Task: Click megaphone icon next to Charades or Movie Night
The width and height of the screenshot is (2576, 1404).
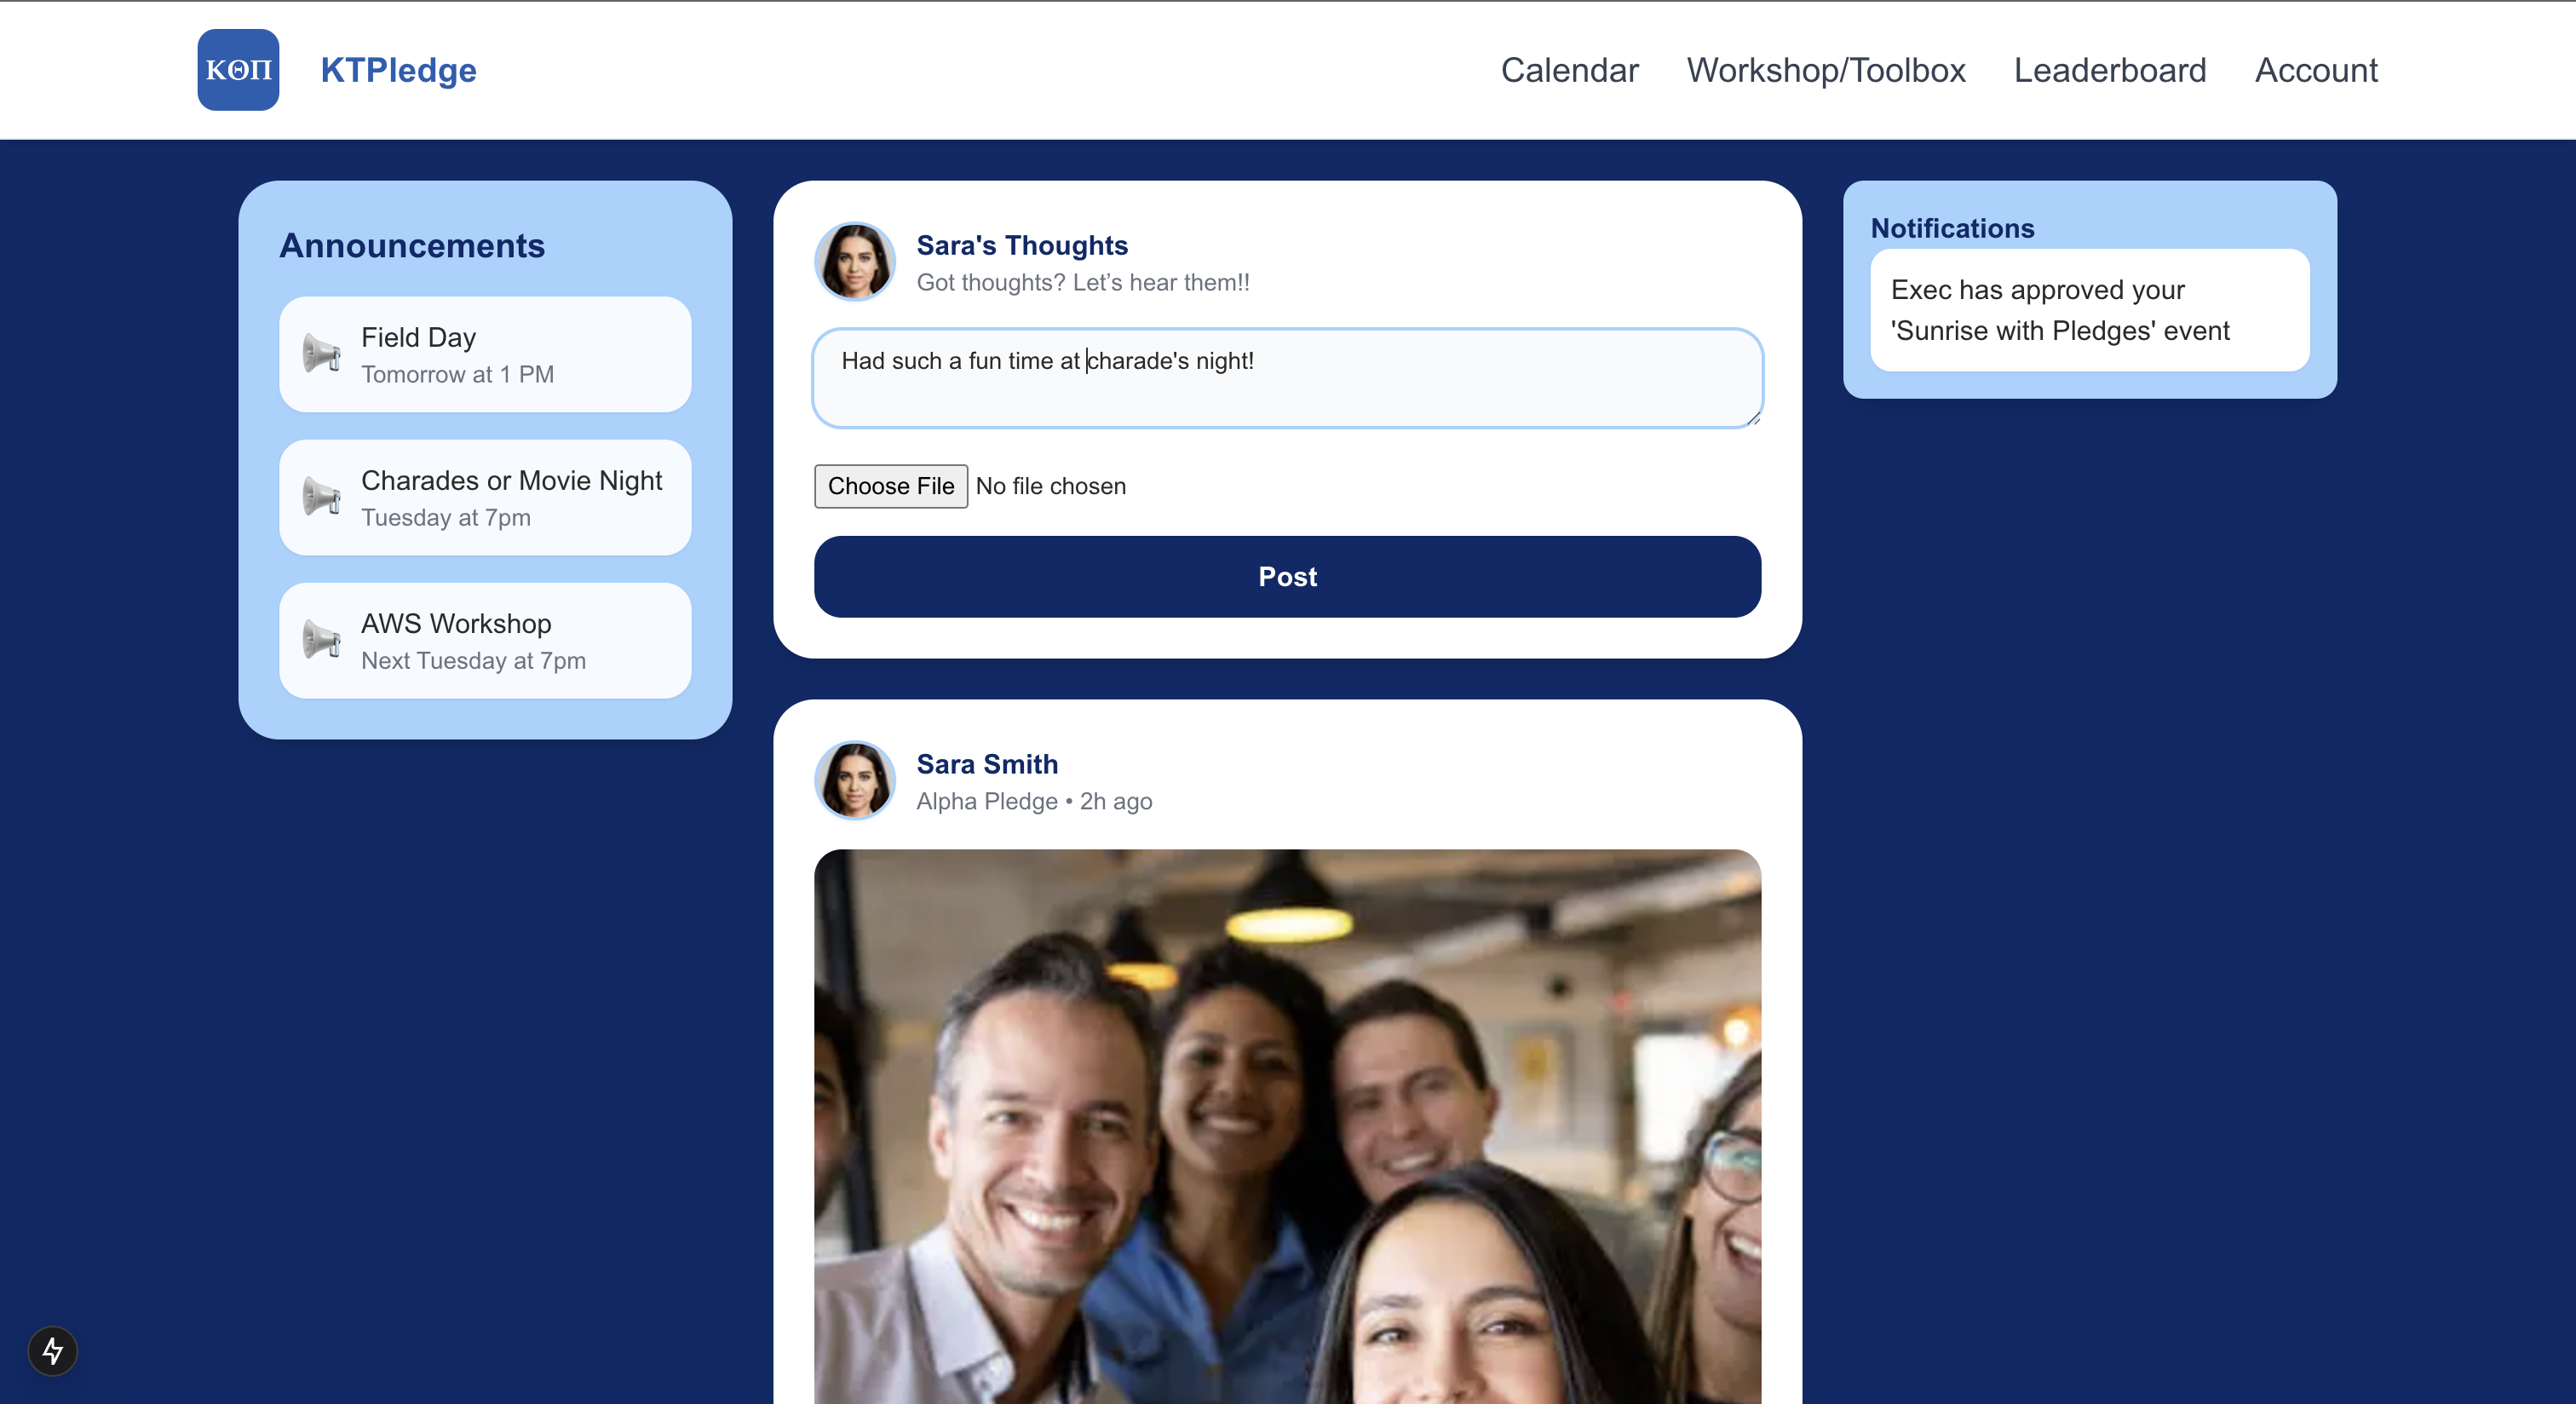Action: click(322, 496)
